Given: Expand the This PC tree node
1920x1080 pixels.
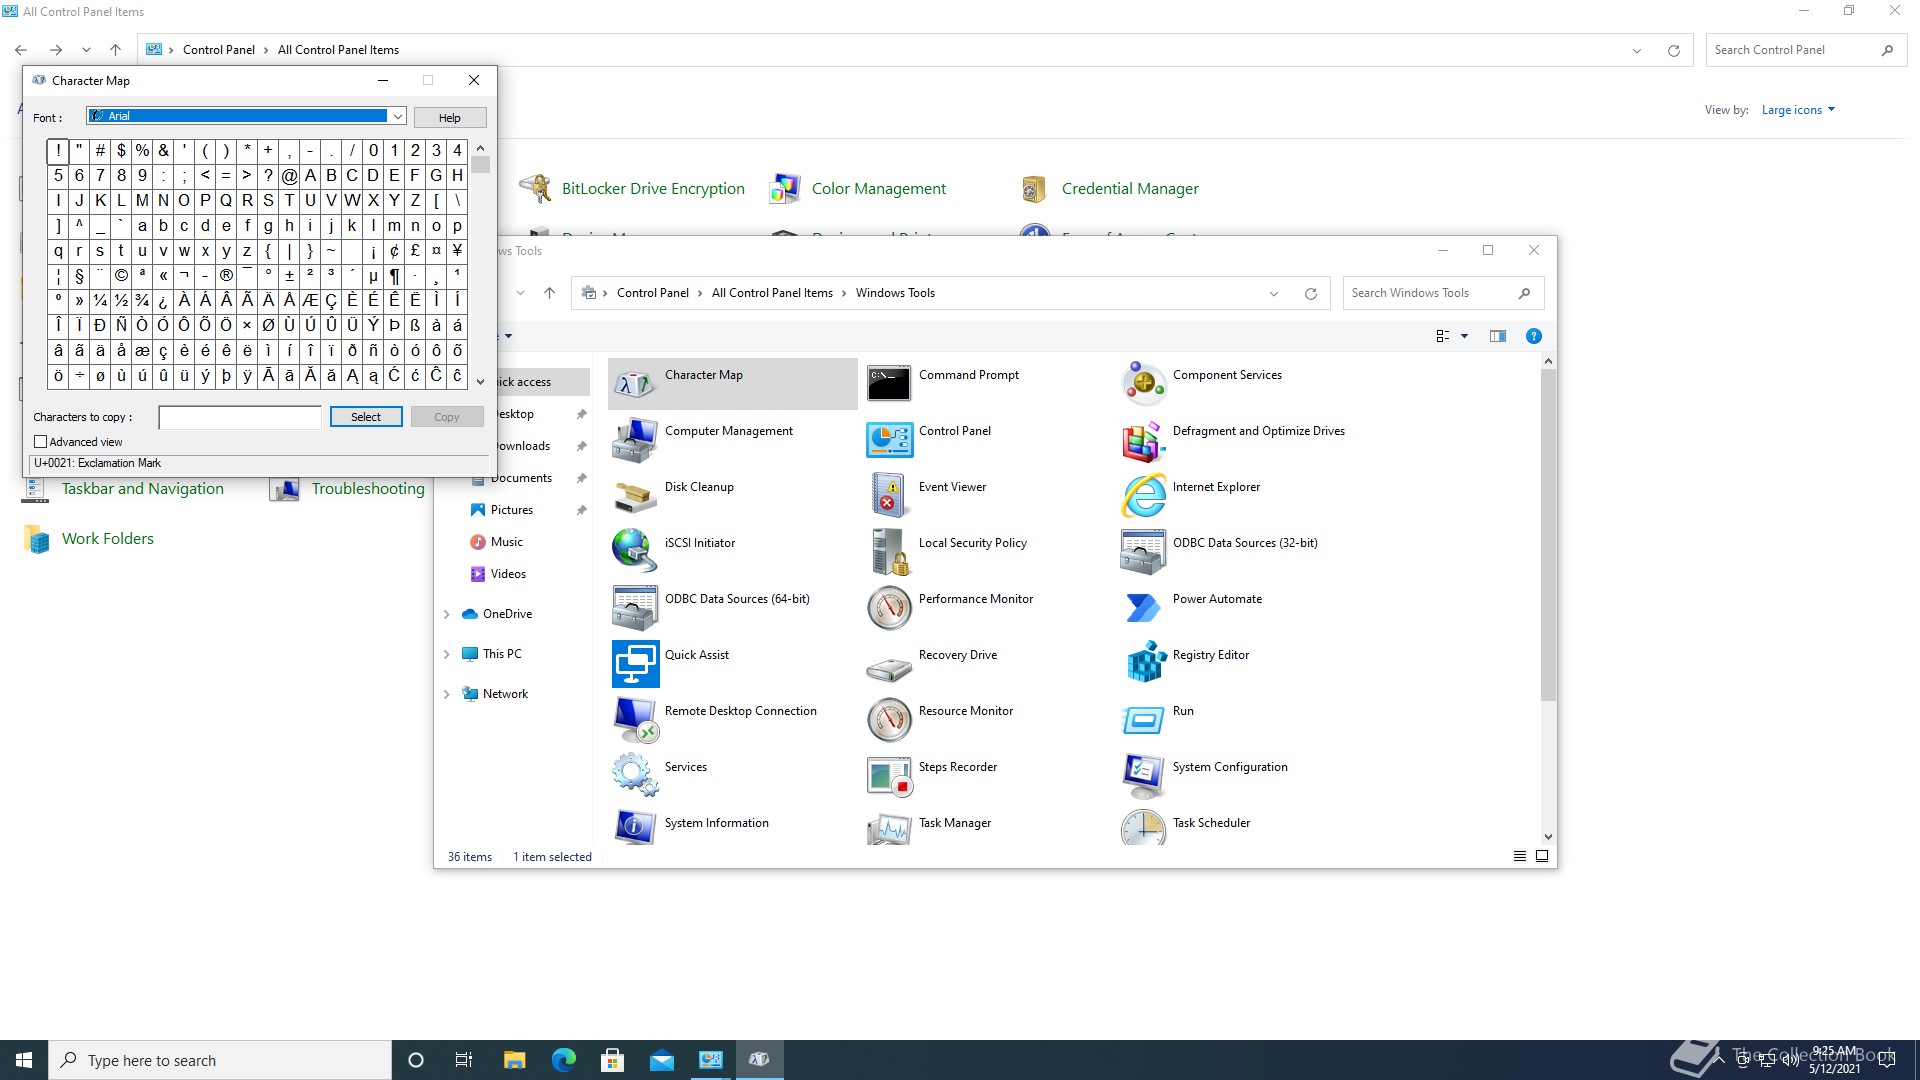Looking at the screenshot, I should (x=447, y=654).
